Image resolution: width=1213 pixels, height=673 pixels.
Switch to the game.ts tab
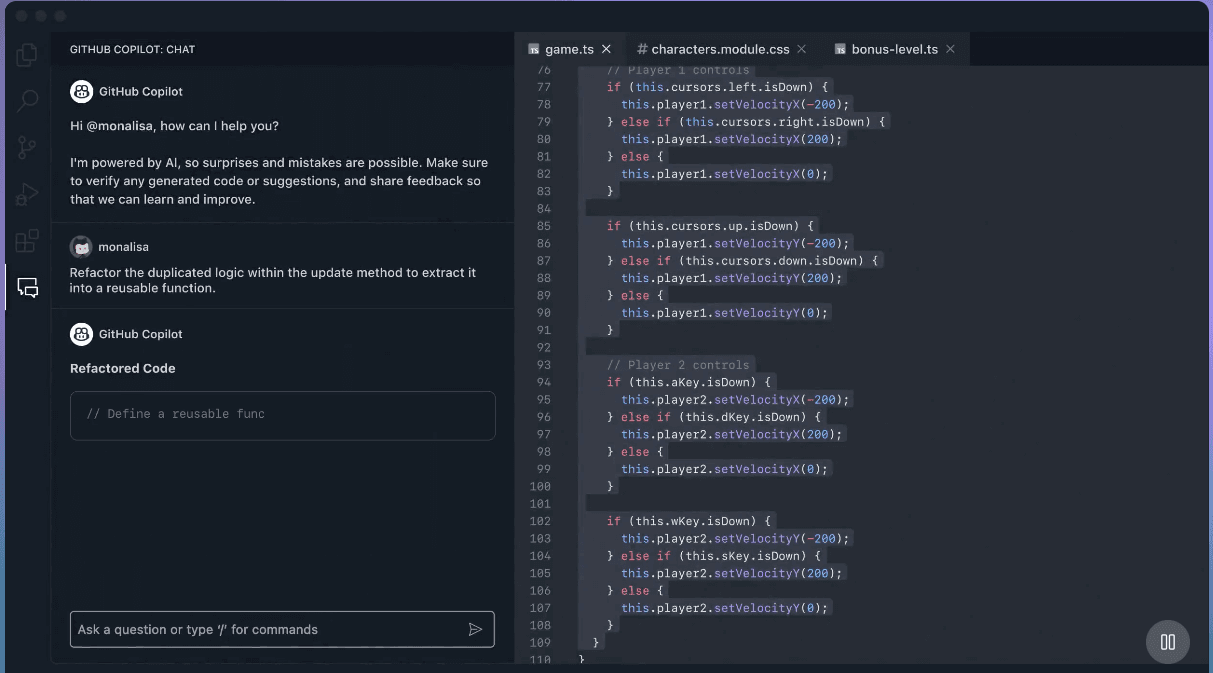569,49
